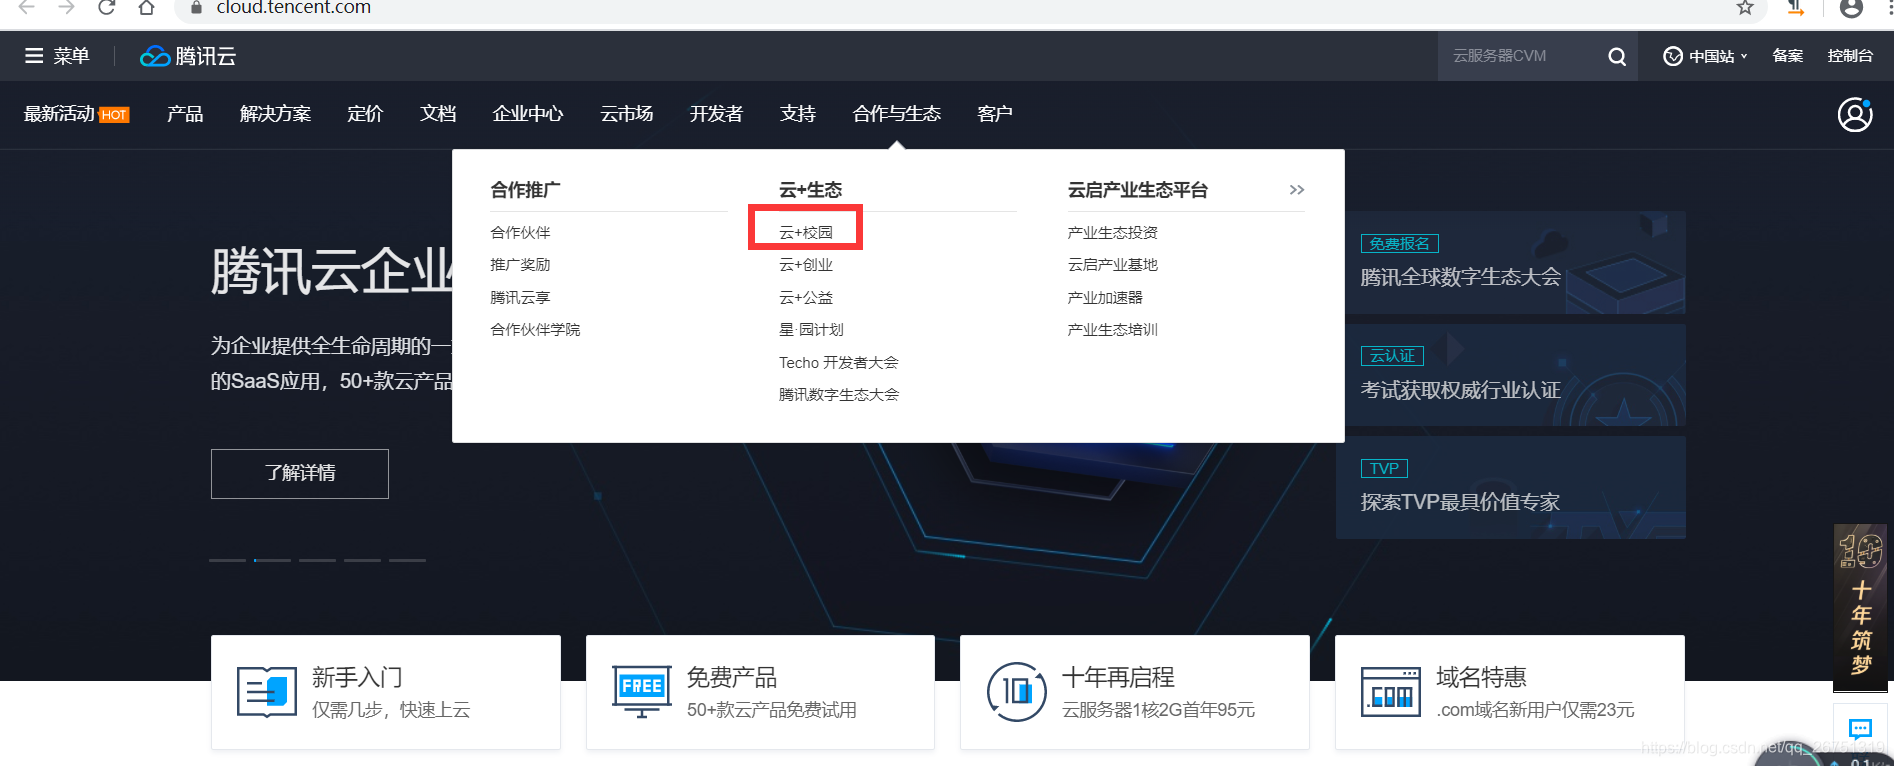Reload the page with refresh icon

pyautogui.click(x=106, y=7)
